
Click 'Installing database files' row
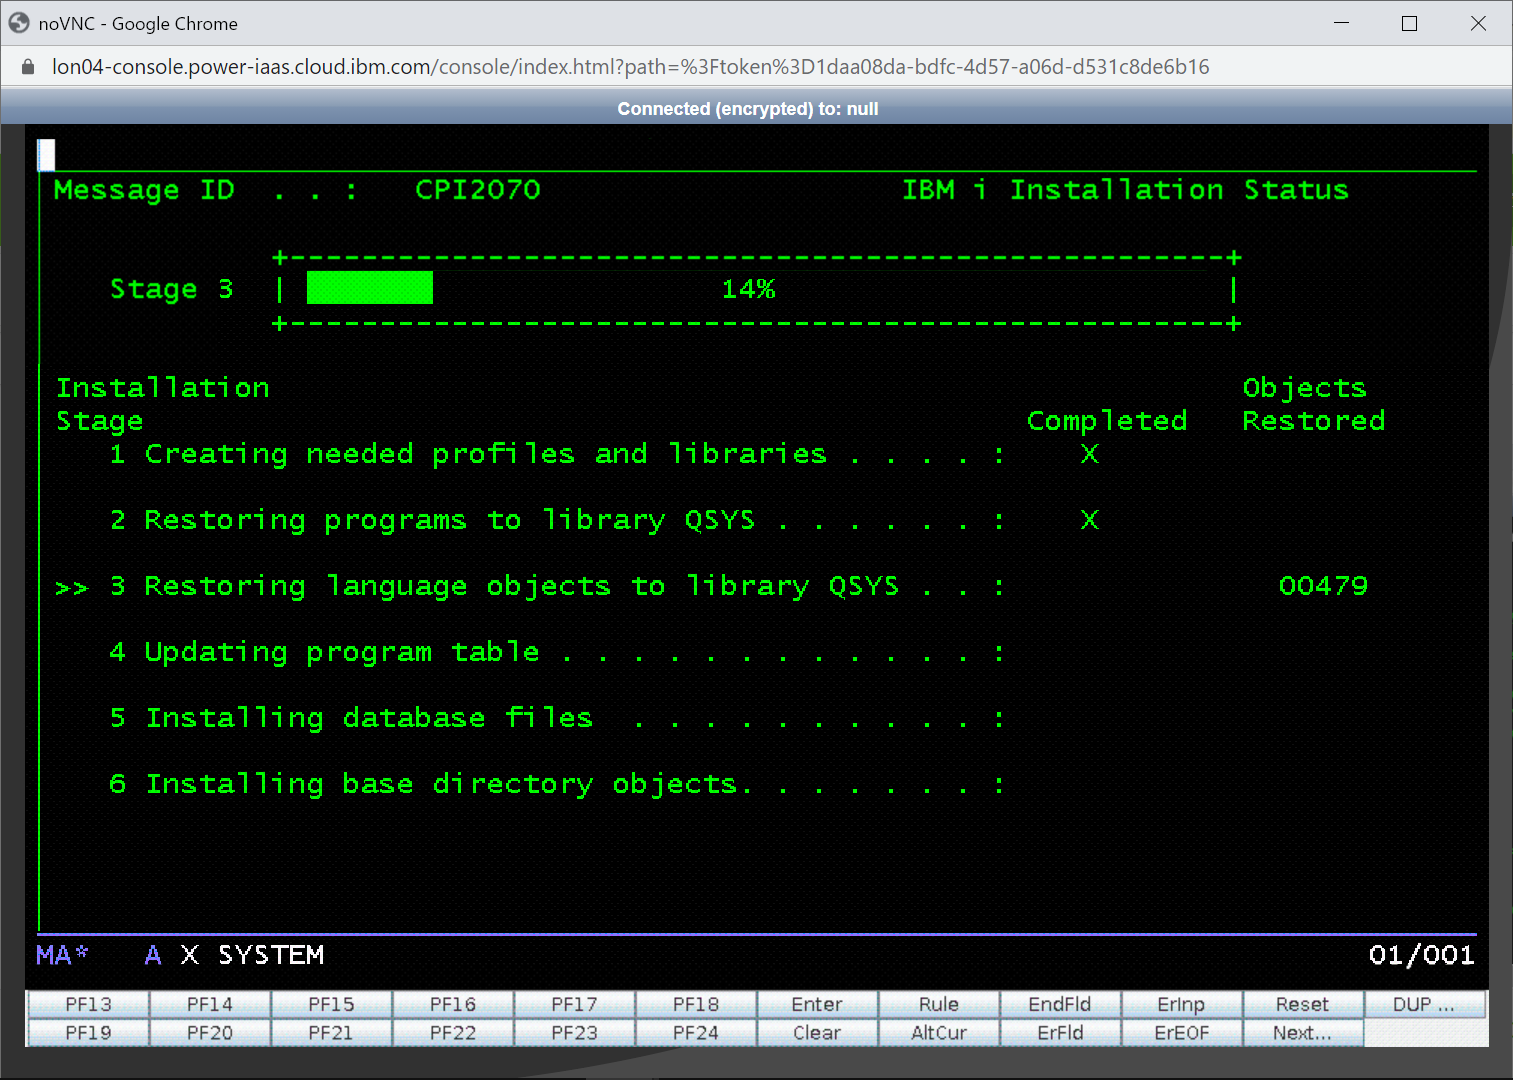pos(557,718)
